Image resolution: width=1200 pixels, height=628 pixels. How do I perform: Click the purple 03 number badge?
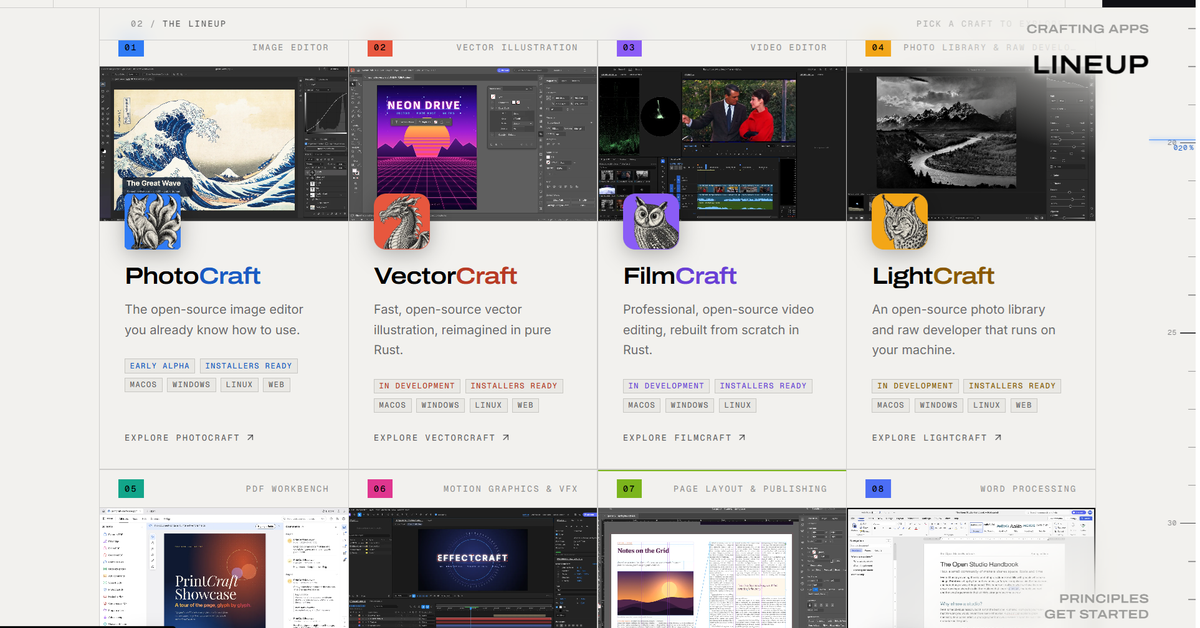629,47
